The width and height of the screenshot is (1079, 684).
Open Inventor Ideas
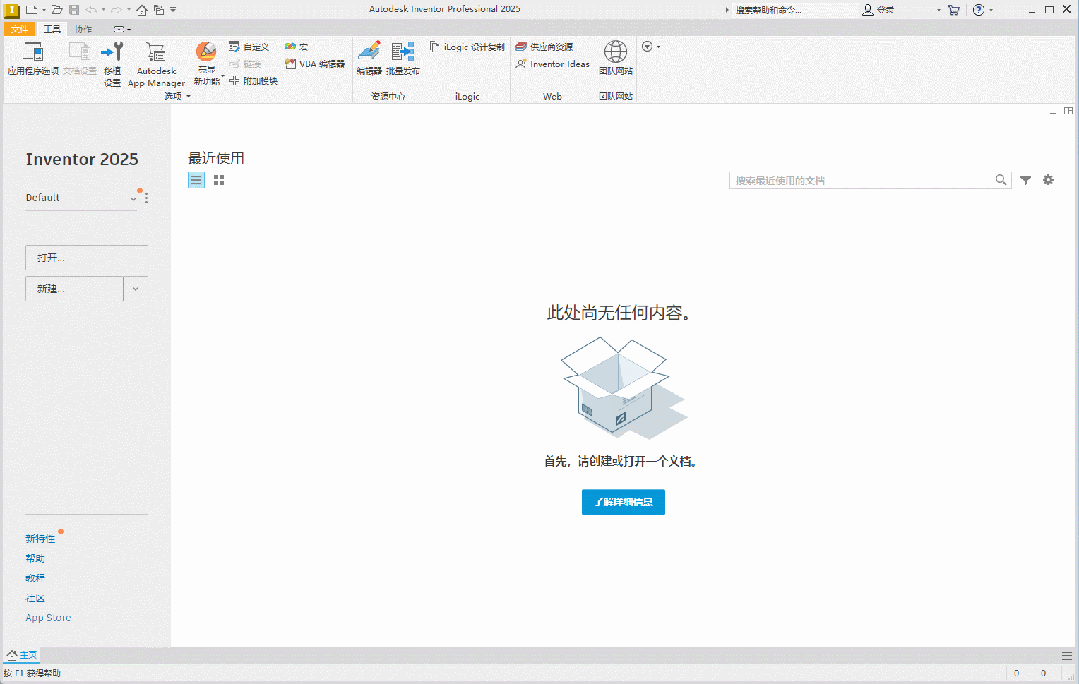553,64
